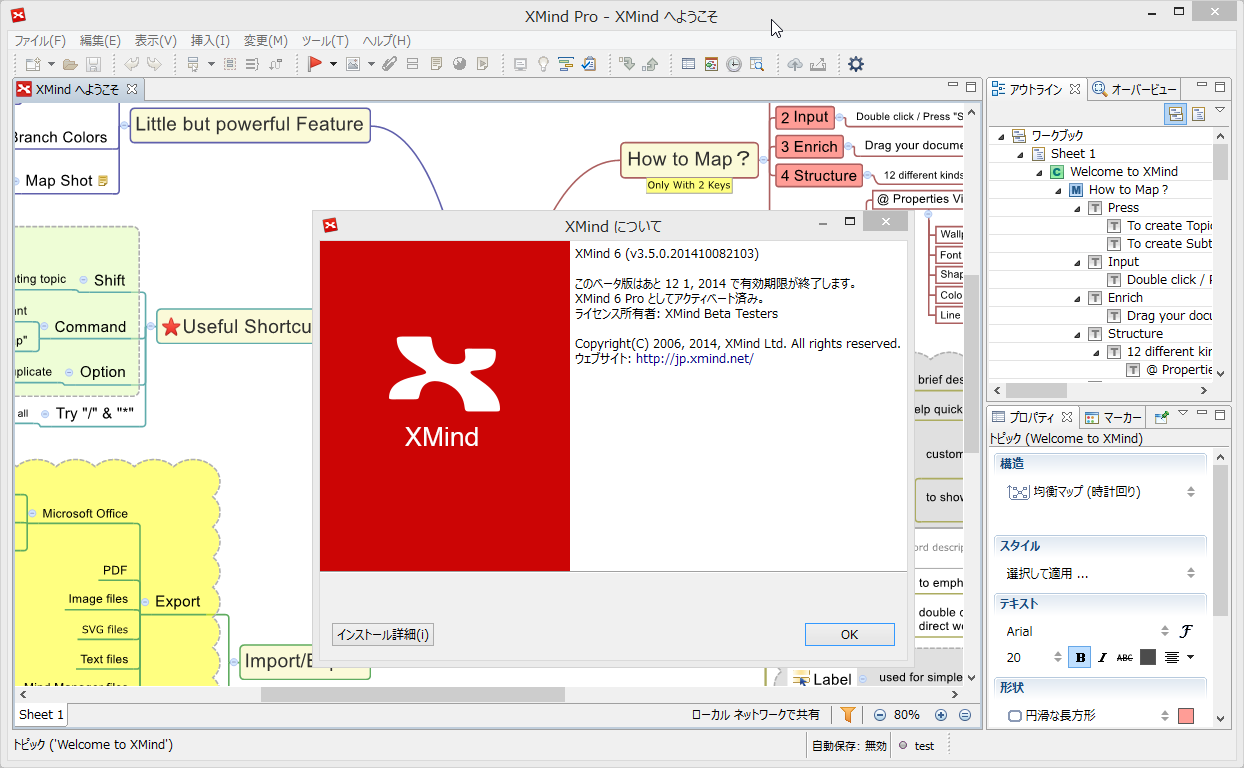This screenshot has width=1244, height=768.
Task: Open the 挿入(I) menu
Action: point(210,41)
